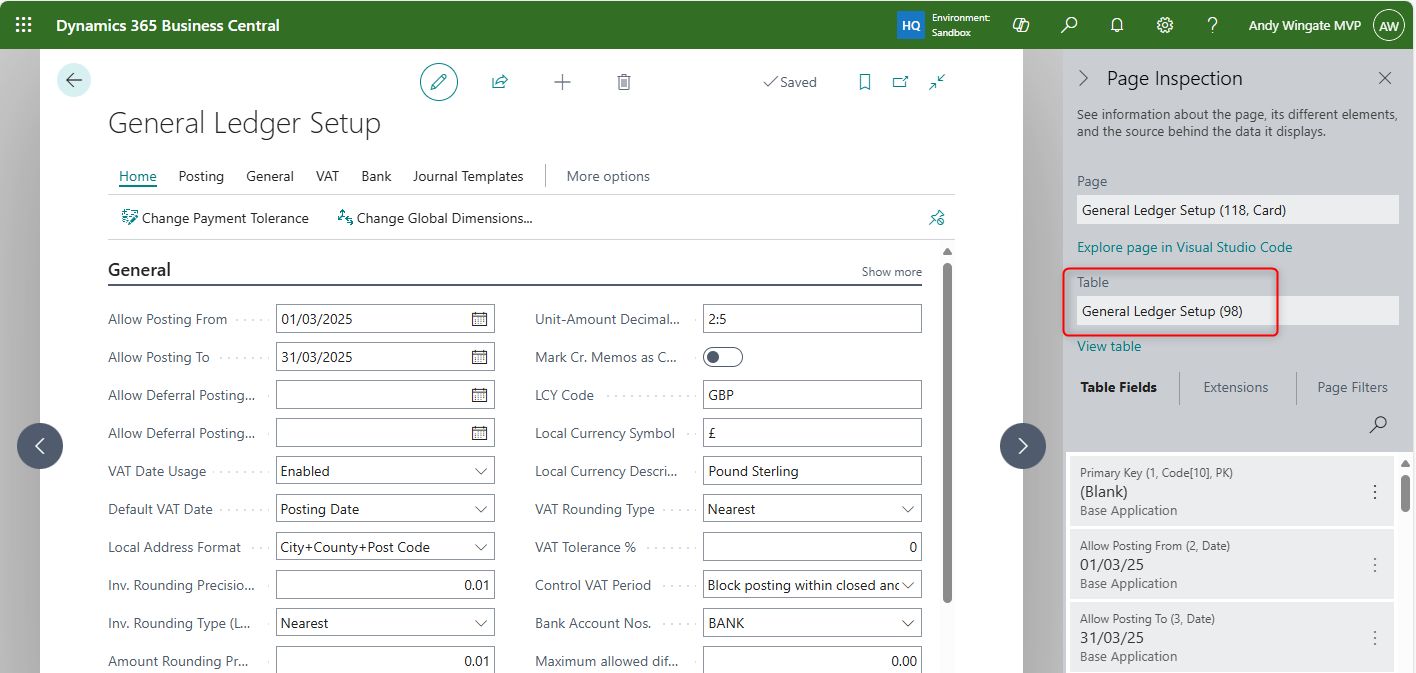Click Change Global Dimensions action
1416x673 pixels.
click(x=435, y=218)
